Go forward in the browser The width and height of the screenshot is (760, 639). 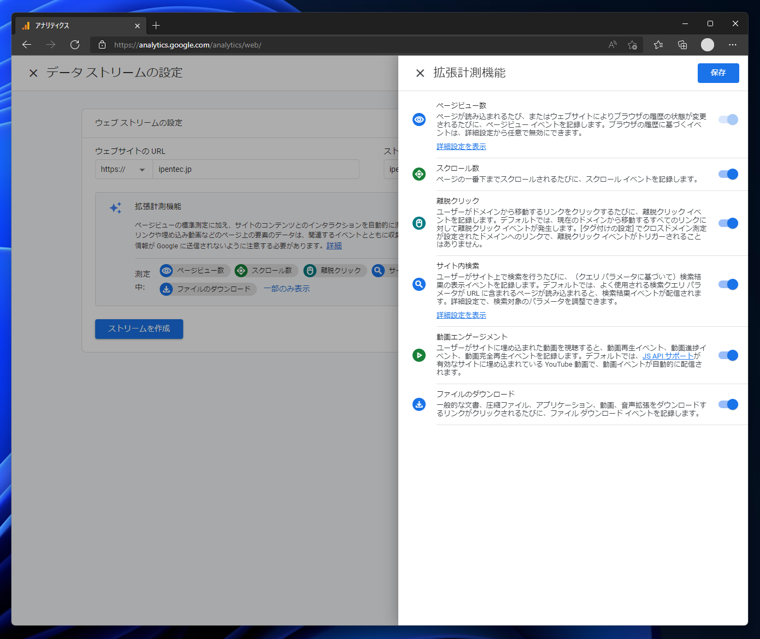pos(50,45)
